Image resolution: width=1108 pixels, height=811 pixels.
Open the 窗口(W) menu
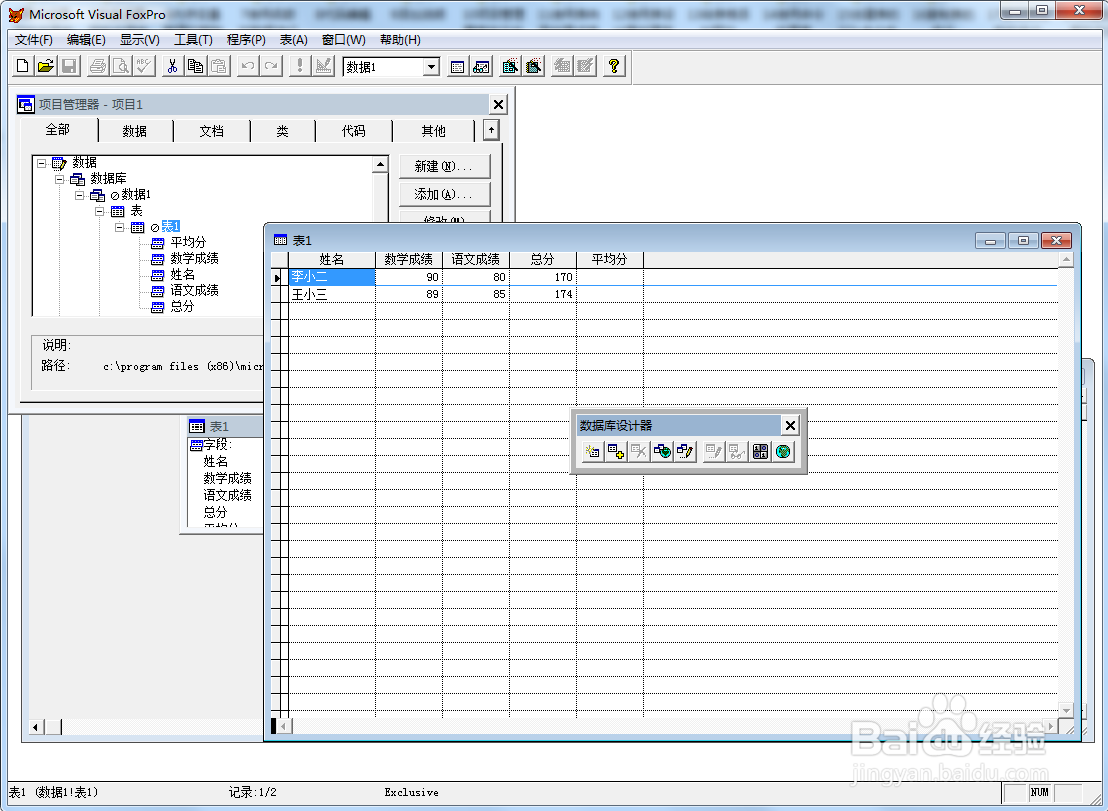343,40
